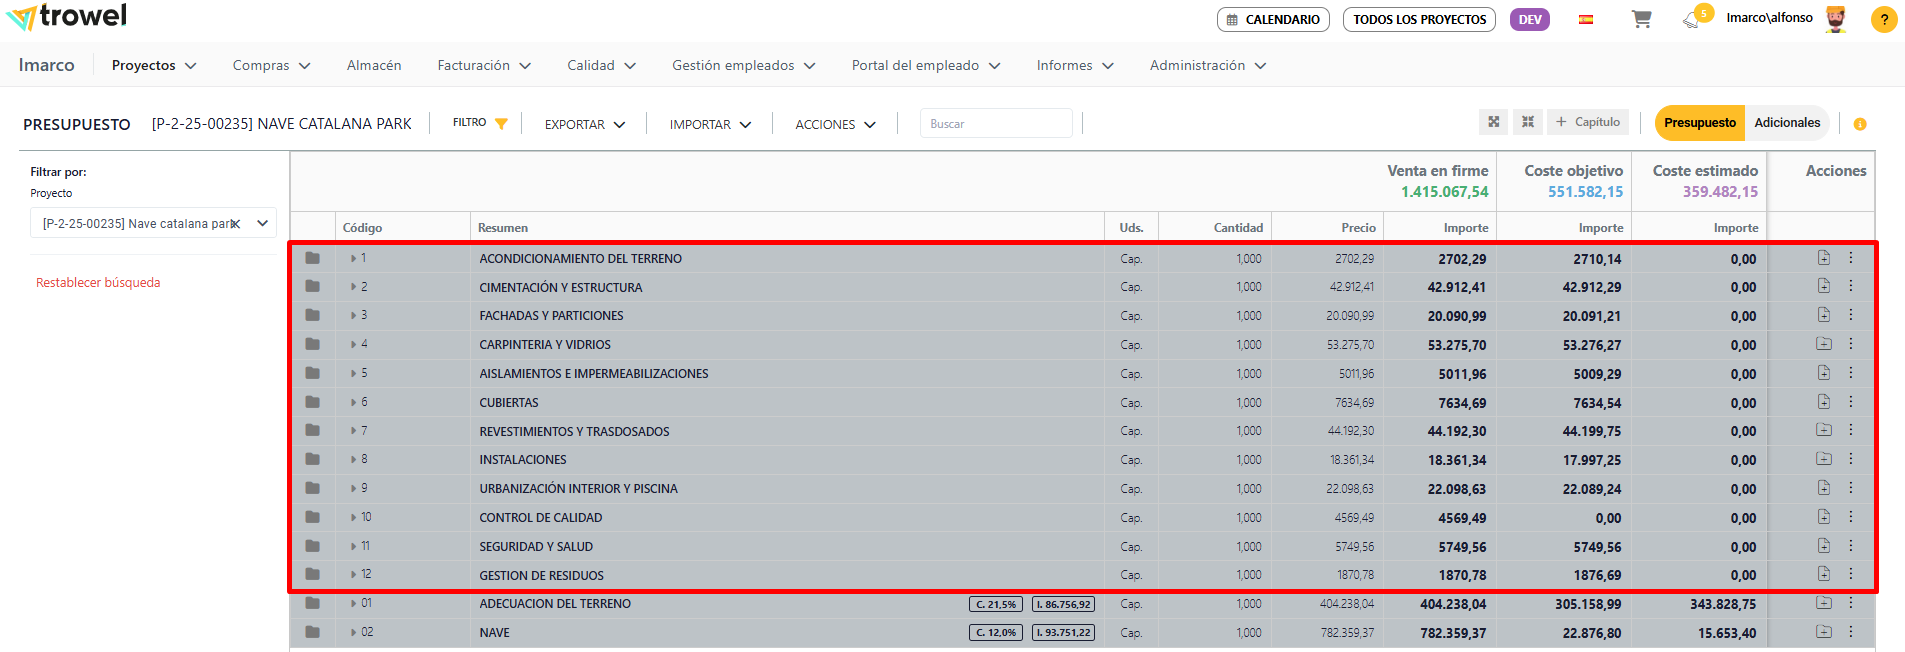The image size is (1905, 652).
Task: Click the Restablecer búsqueda link
Action: 98,283
